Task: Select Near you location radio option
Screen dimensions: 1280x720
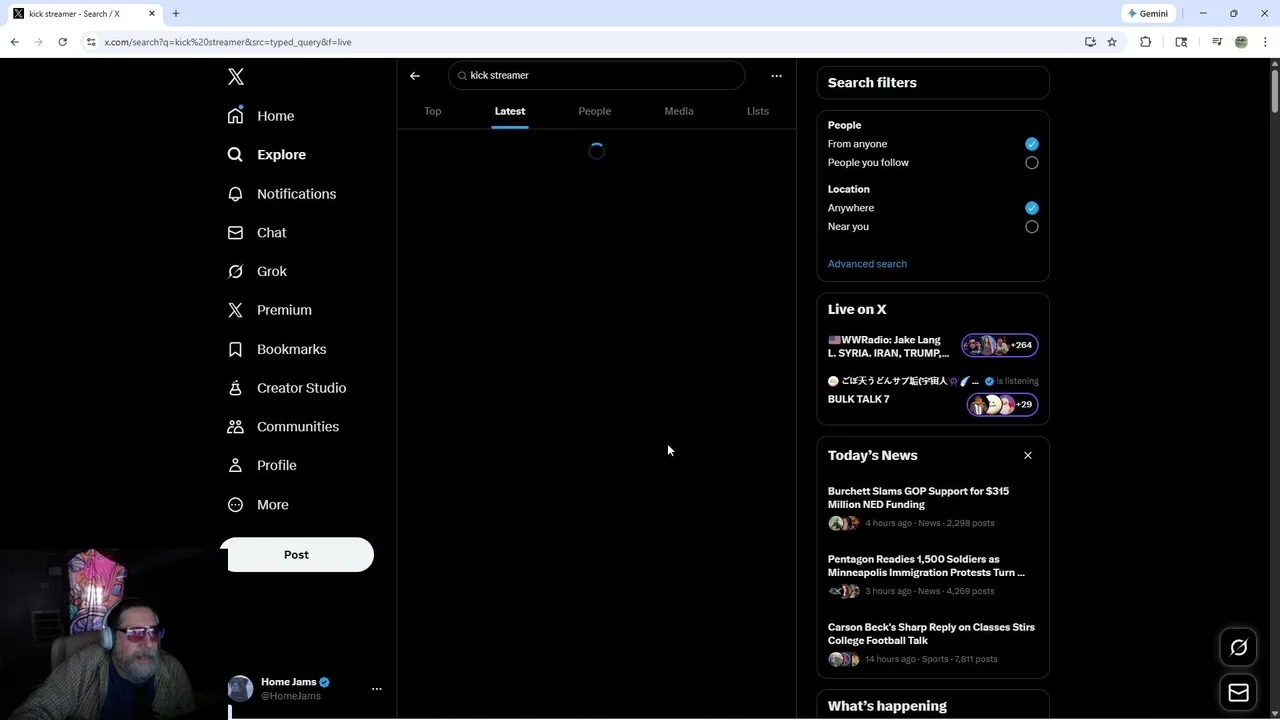Action: (x=1032, y=227)
